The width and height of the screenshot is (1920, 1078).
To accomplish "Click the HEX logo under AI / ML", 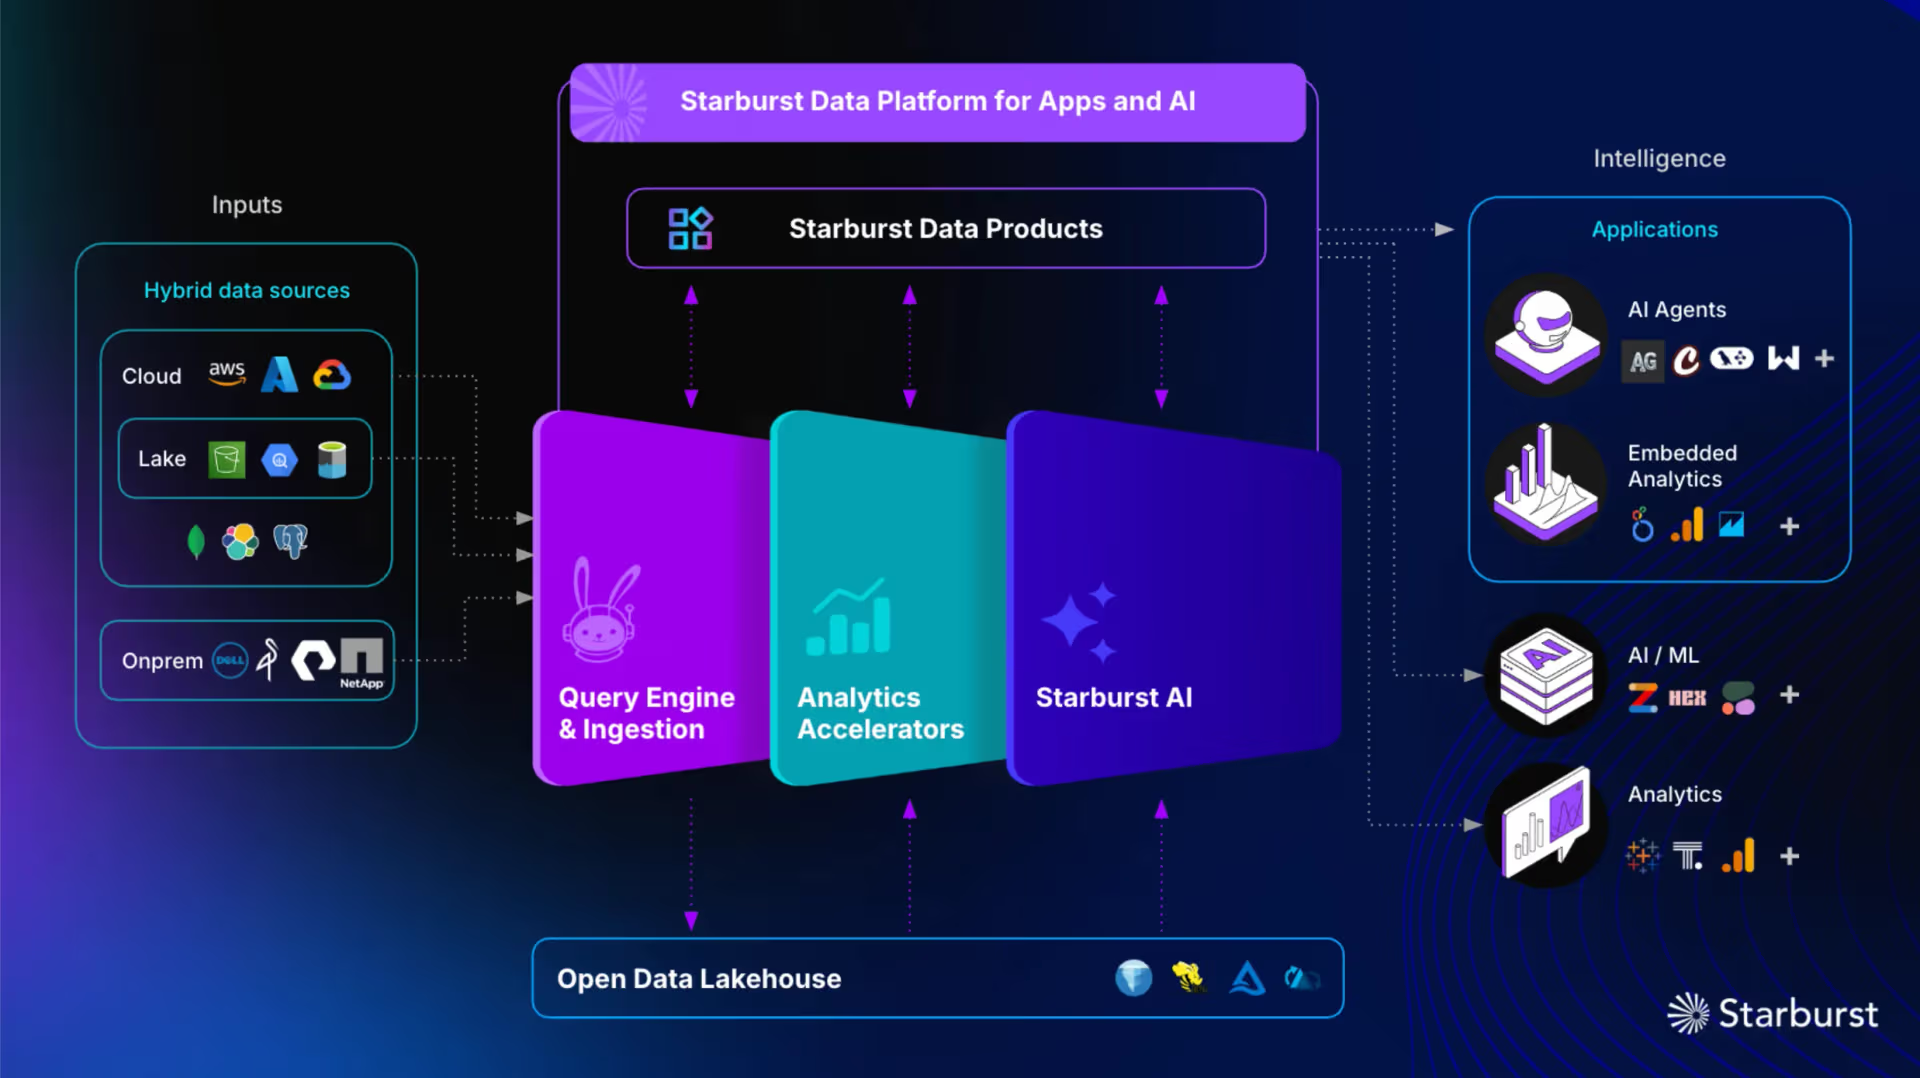I will 1687,698.
